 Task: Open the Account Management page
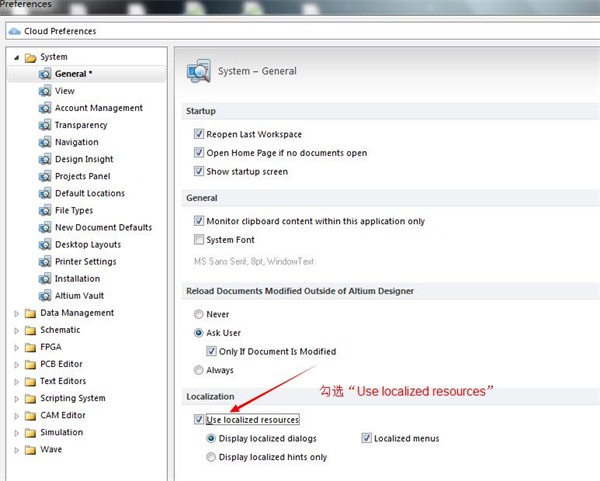pyautogui.click(x=99, y=108)
